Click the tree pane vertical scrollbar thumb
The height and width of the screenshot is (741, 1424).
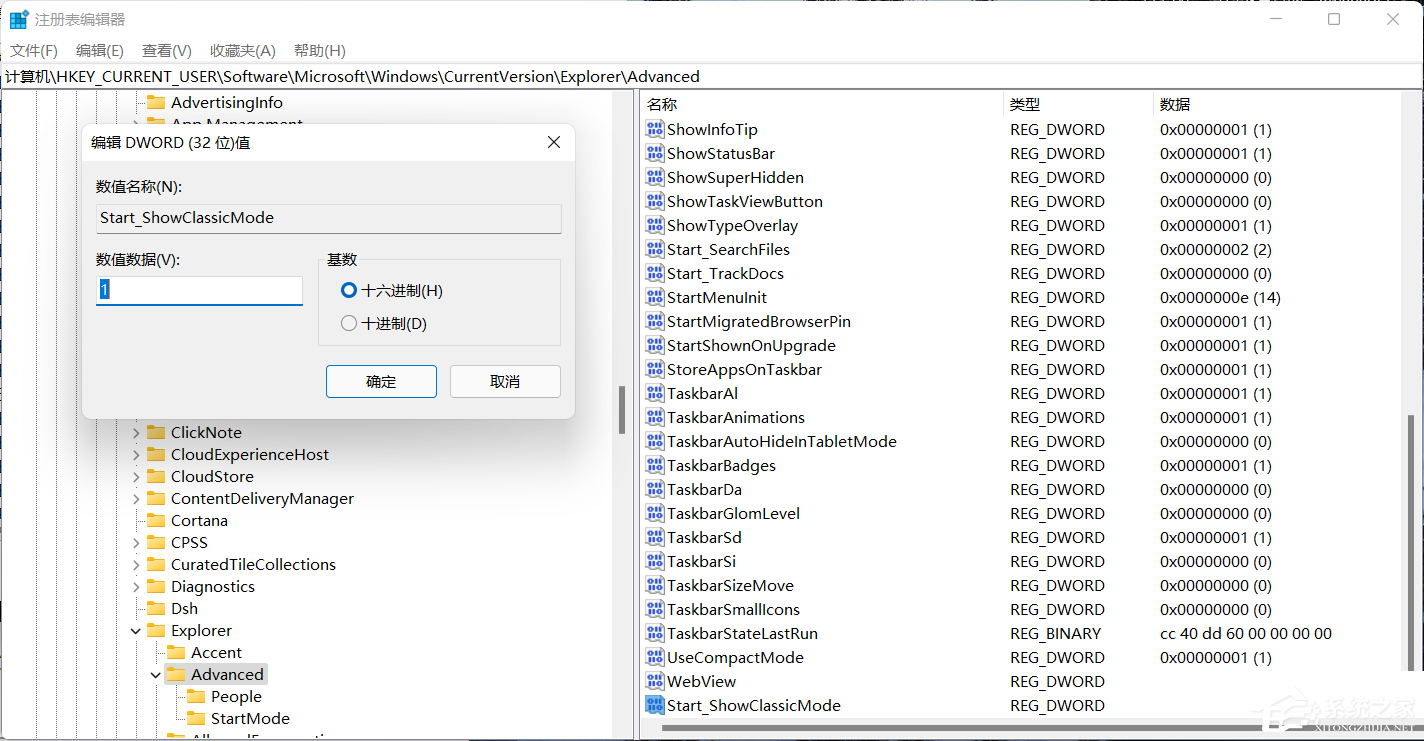[622, 410]
